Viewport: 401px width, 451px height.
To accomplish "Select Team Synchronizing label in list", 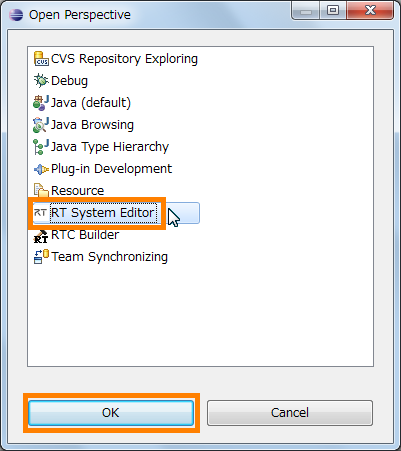I will tap(110, 257).
